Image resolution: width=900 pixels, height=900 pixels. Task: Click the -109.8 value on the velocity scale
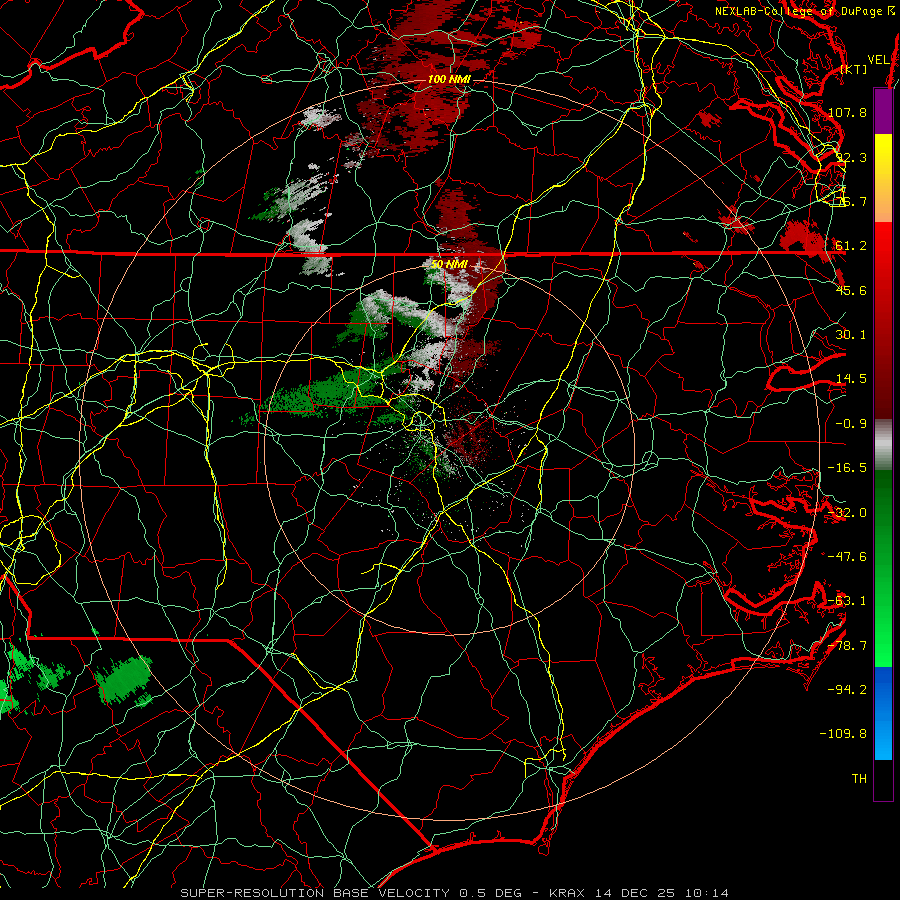click(843, 734)
